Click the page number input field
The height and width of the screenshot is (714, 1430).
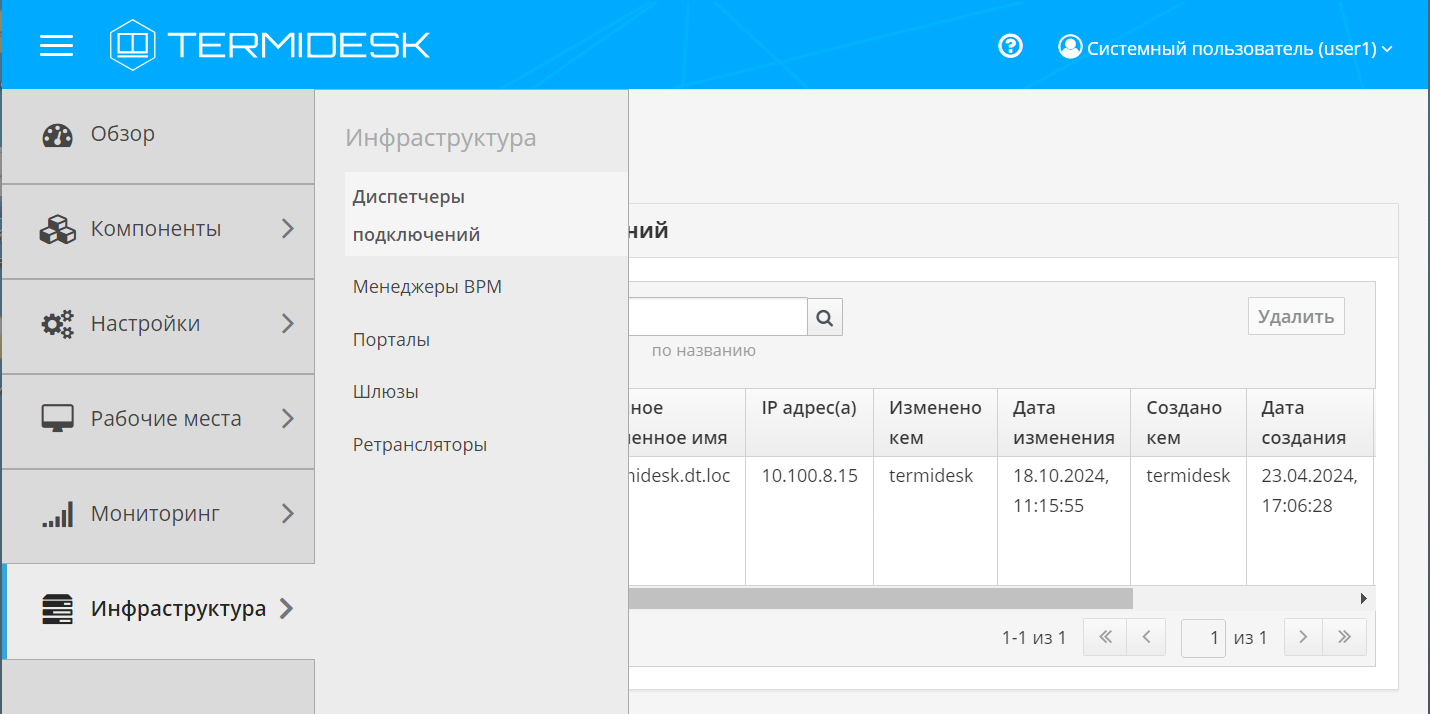[1203, 637]
